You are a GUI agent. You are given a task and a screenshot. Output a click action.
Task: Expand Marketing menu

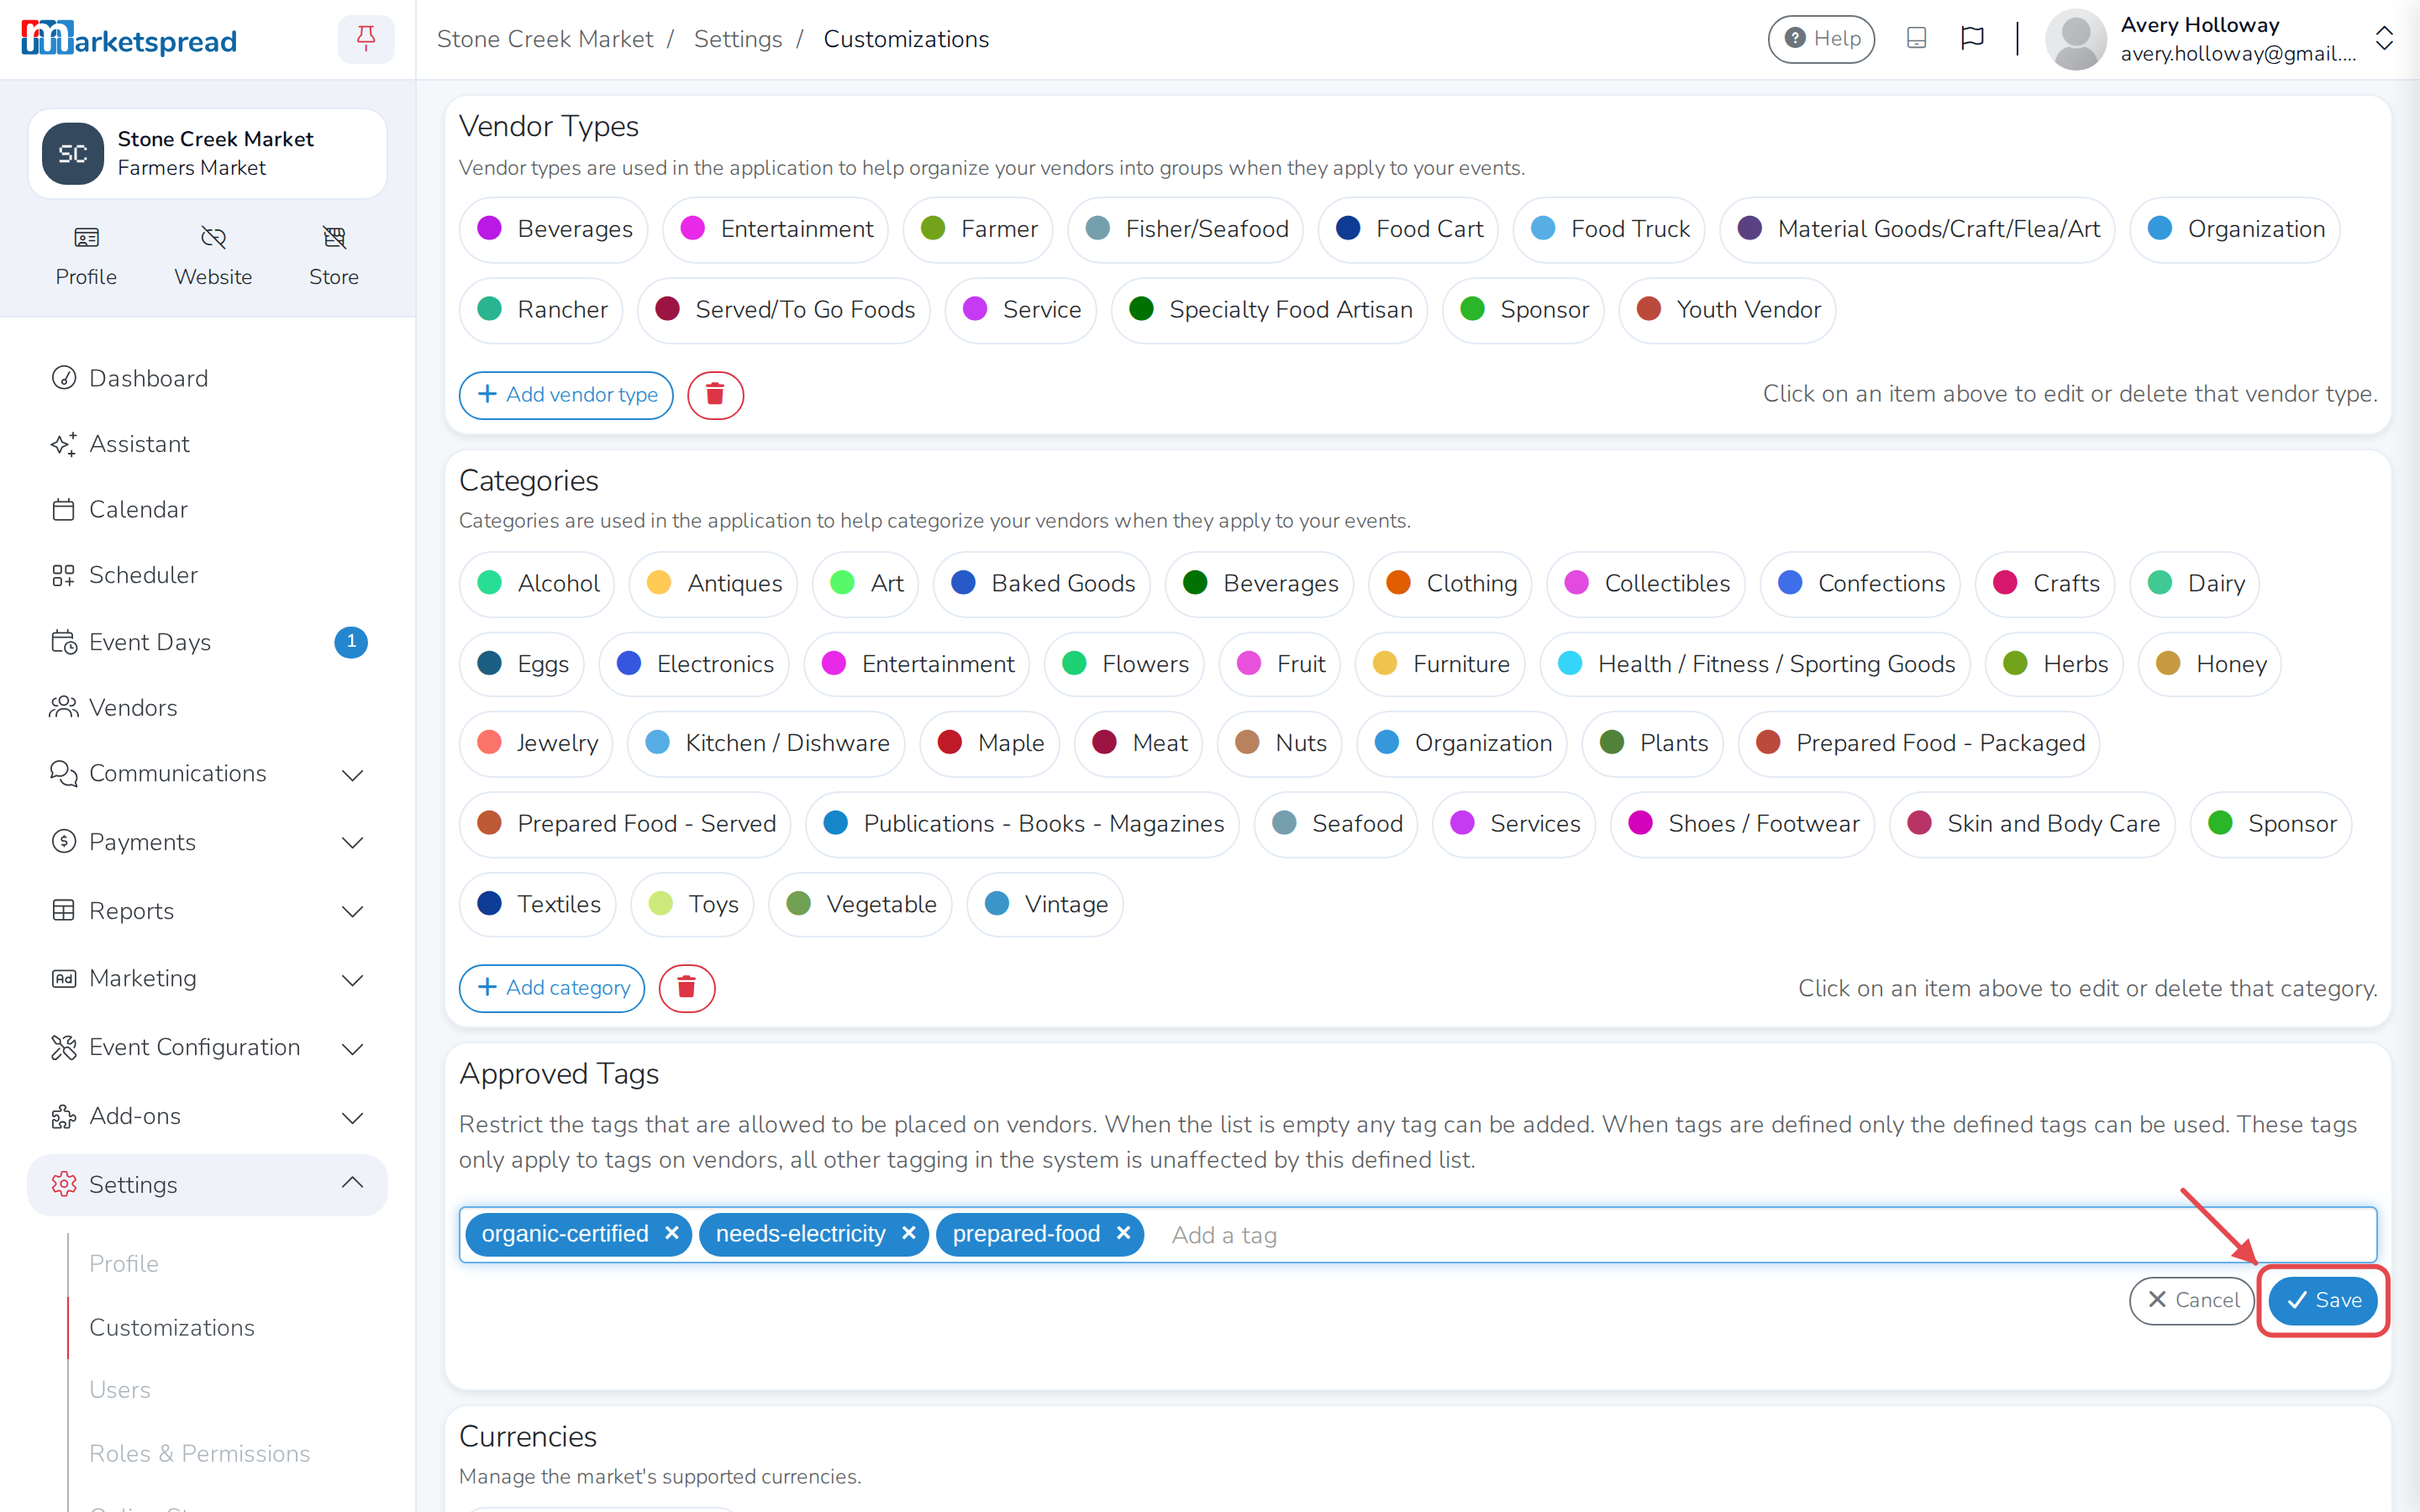pyautogui.click(x=207, y=978)
